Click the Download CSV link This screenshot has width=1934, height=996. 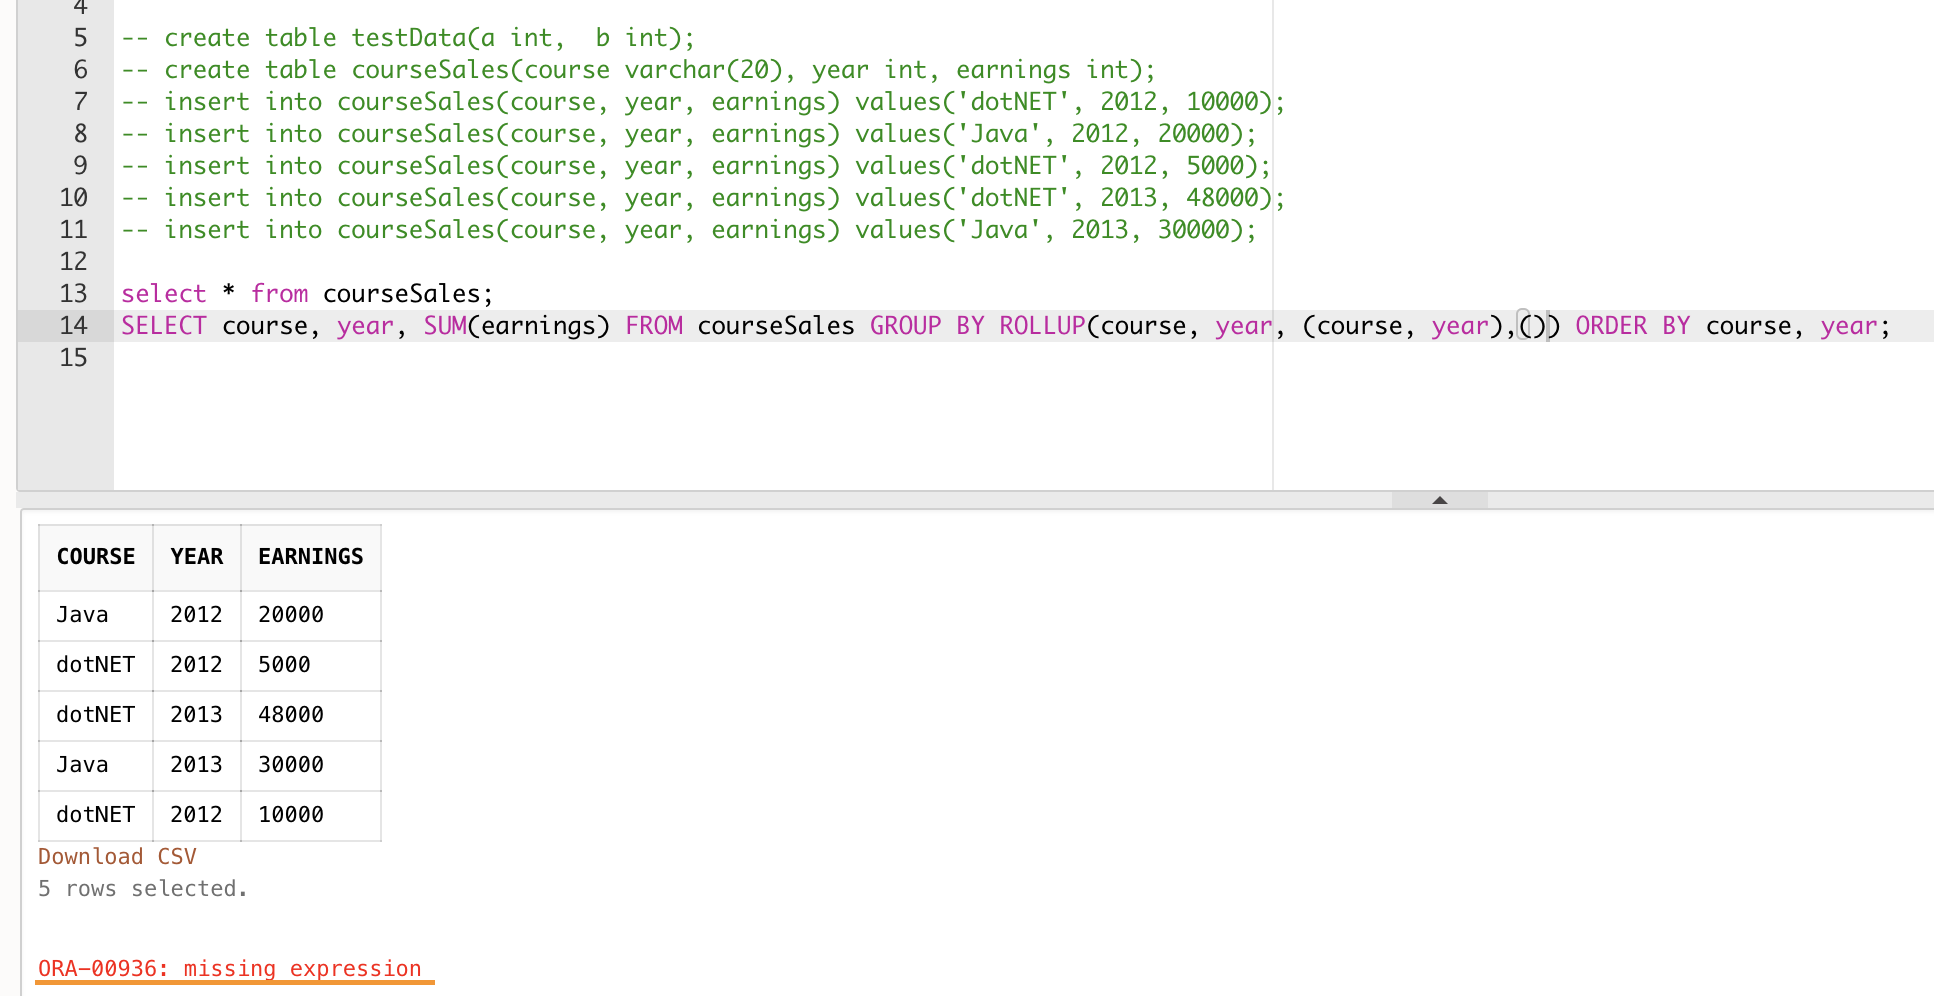click(x=117, y=856)
